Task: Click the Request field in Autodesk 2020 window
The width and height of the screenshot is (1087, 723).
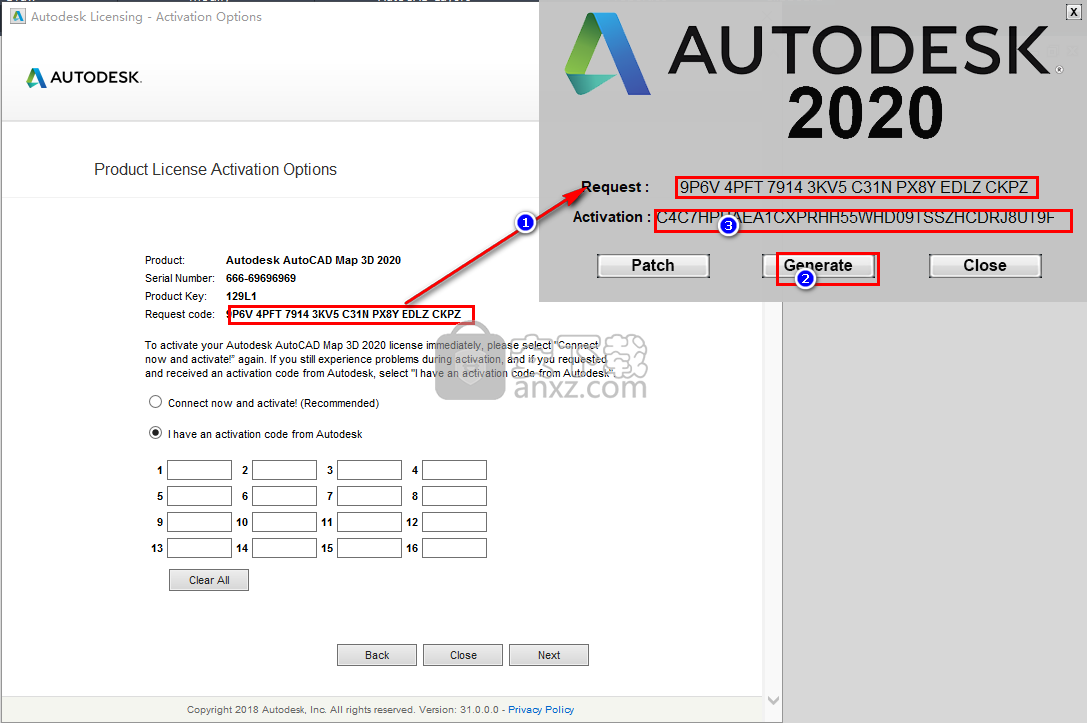Action: (x=857, y=187)
